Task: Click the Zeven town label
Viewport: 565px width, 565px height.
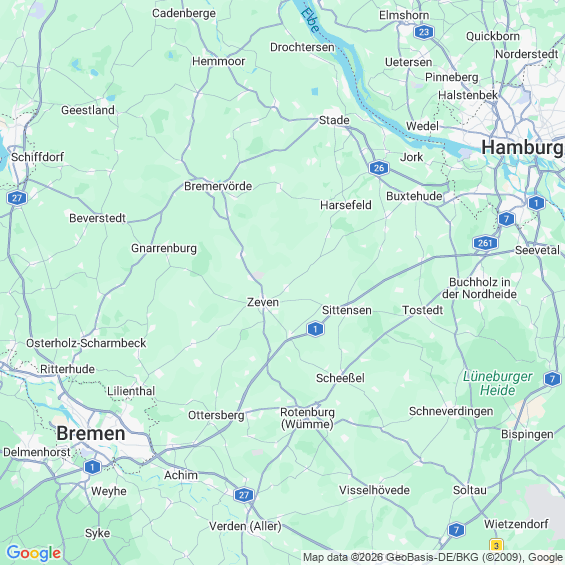Action: click(263, 302)
